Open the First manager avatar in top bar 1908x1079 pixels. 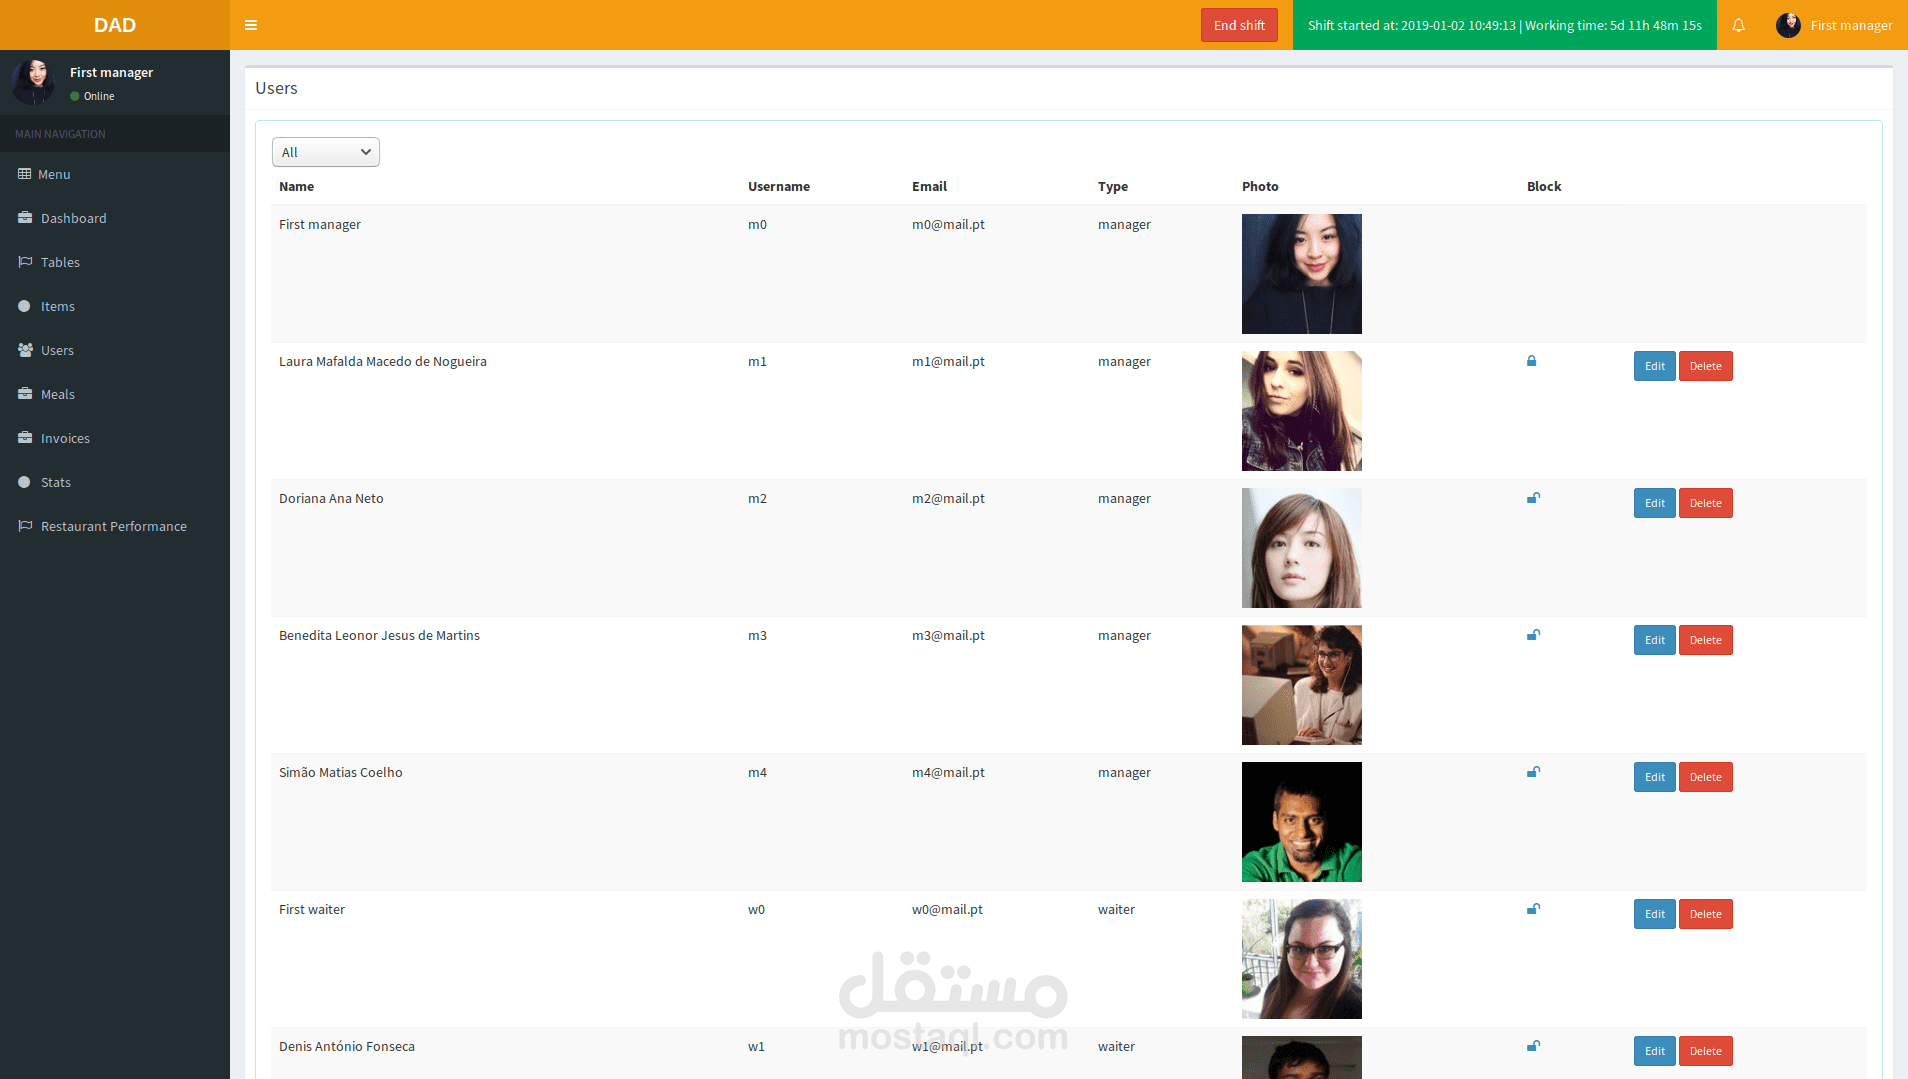click(x=1788, y=25)
